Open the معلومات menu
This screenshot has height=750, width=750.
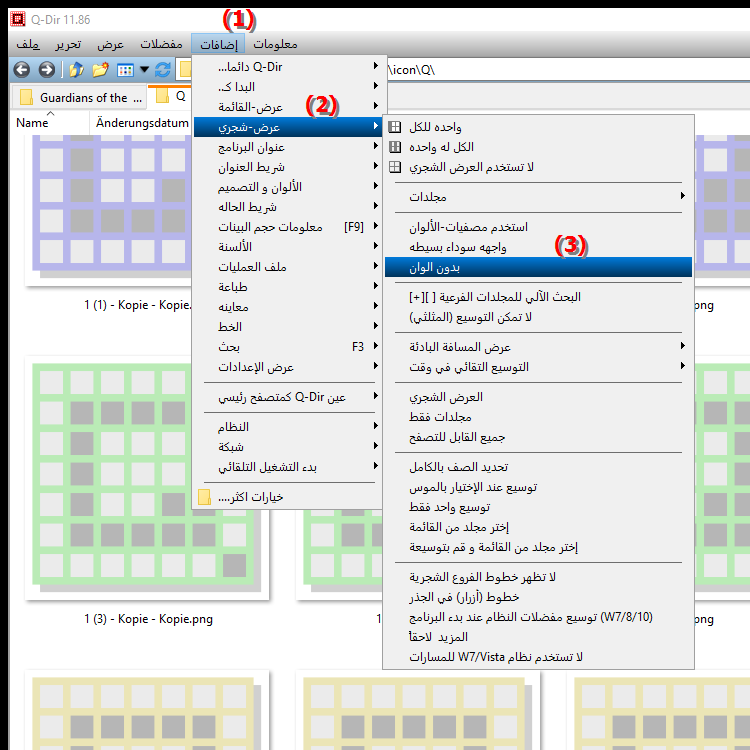pos(275,44)
